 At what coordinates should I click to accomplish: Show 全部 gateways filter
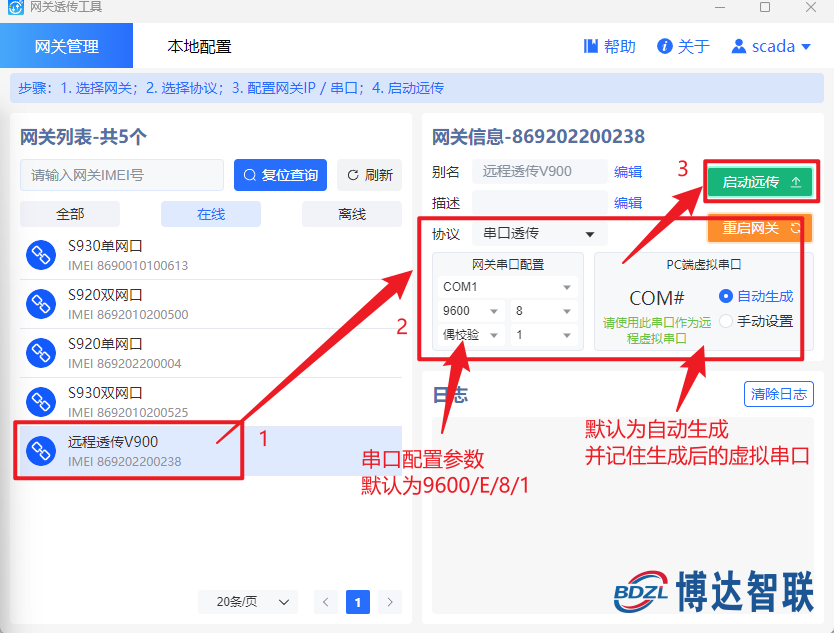coord(70,214)
